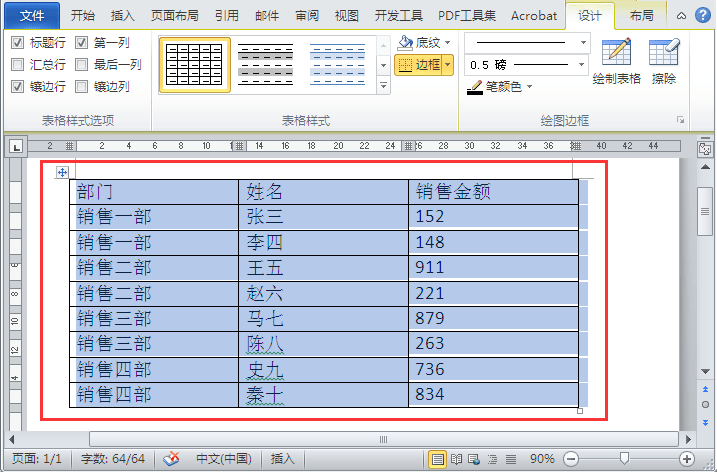This screenshot has width=717, height=472.
Task: Switch to the Page Layout (页面布局) tab
Action: pos(175,16)
